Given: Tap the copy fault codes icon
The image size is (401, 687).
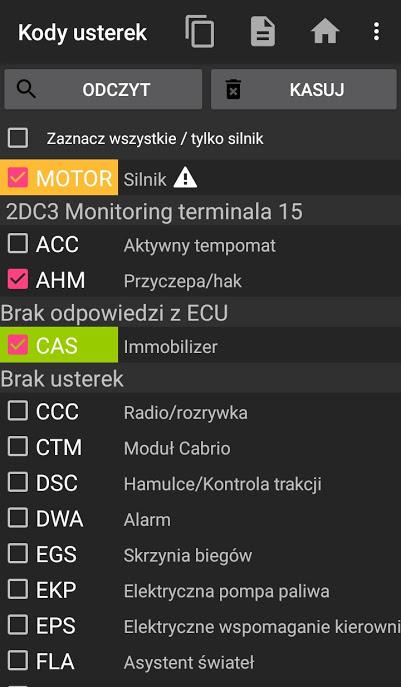Looking at the screenshot, I should coord(200,32).
